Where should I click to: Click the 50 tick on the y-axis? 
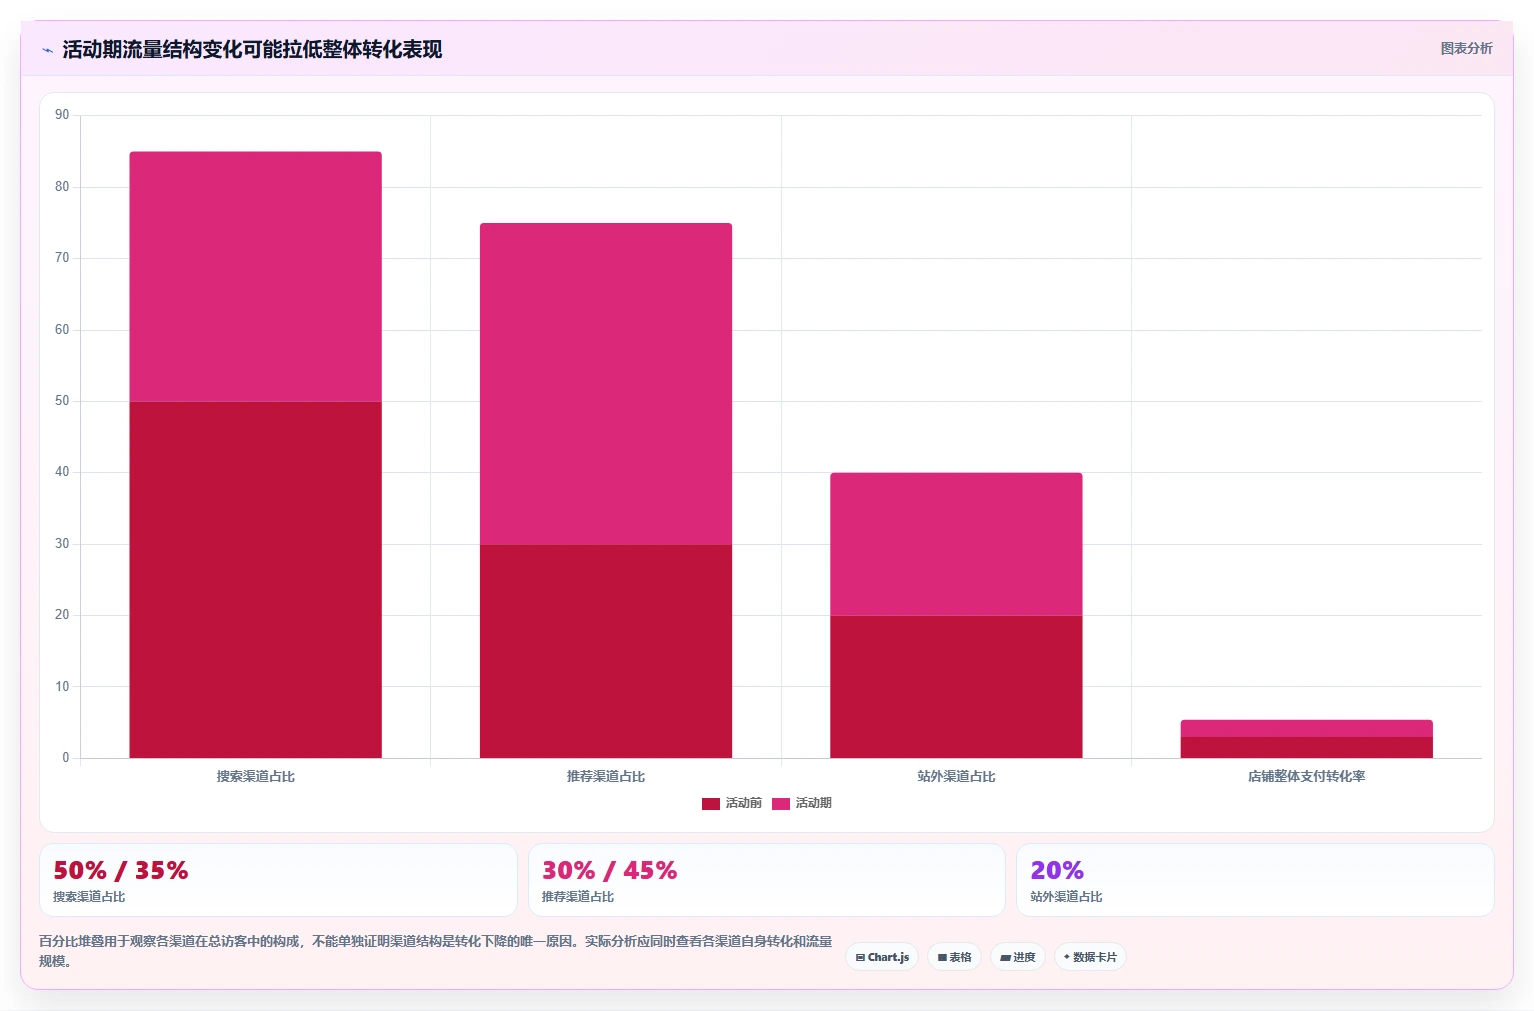click(x=62, y=401)
